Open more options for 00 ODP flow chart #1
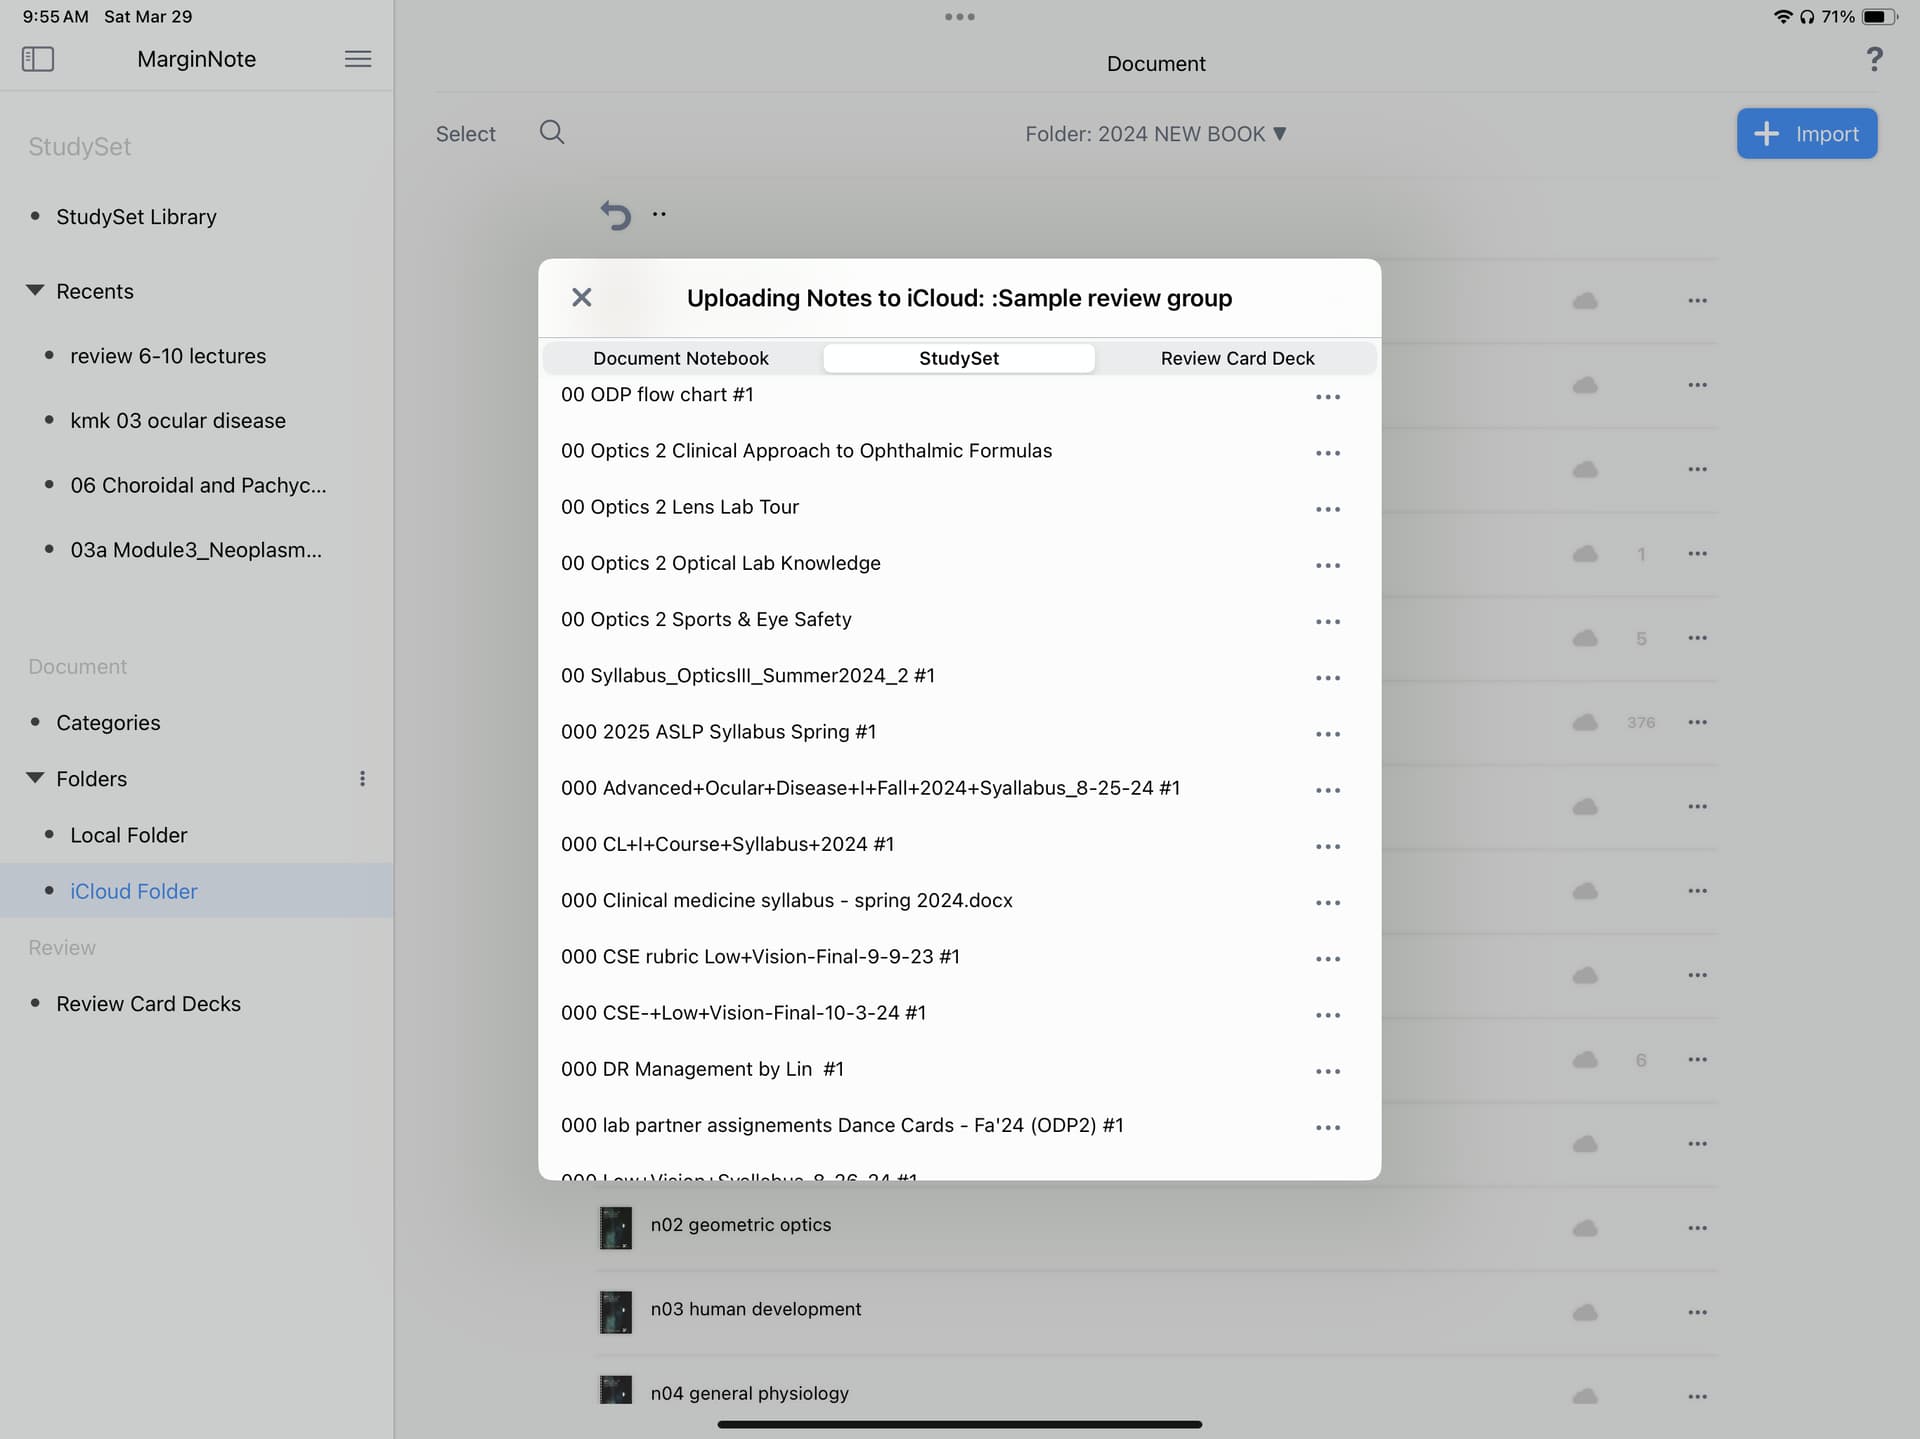 pos(1328,397)
